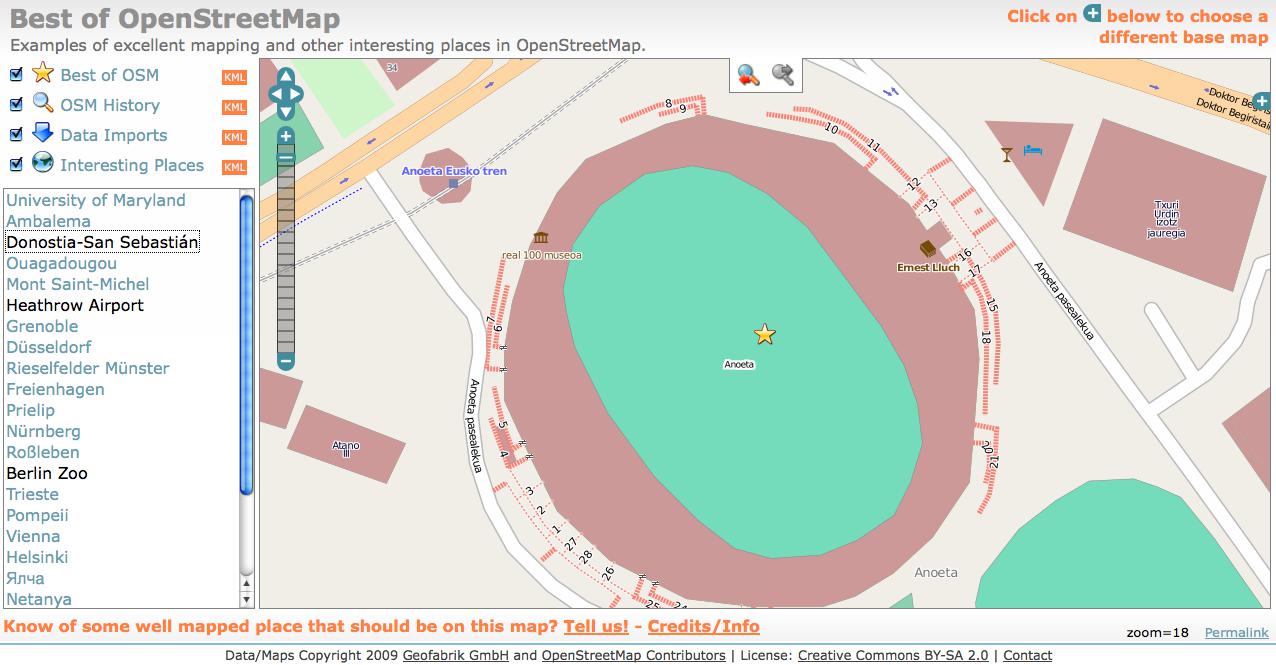Image resolution: width=1276 pixels, height=665 pixels.
Task: Click the yellow star marker on Anoeta
Action: 765,334
